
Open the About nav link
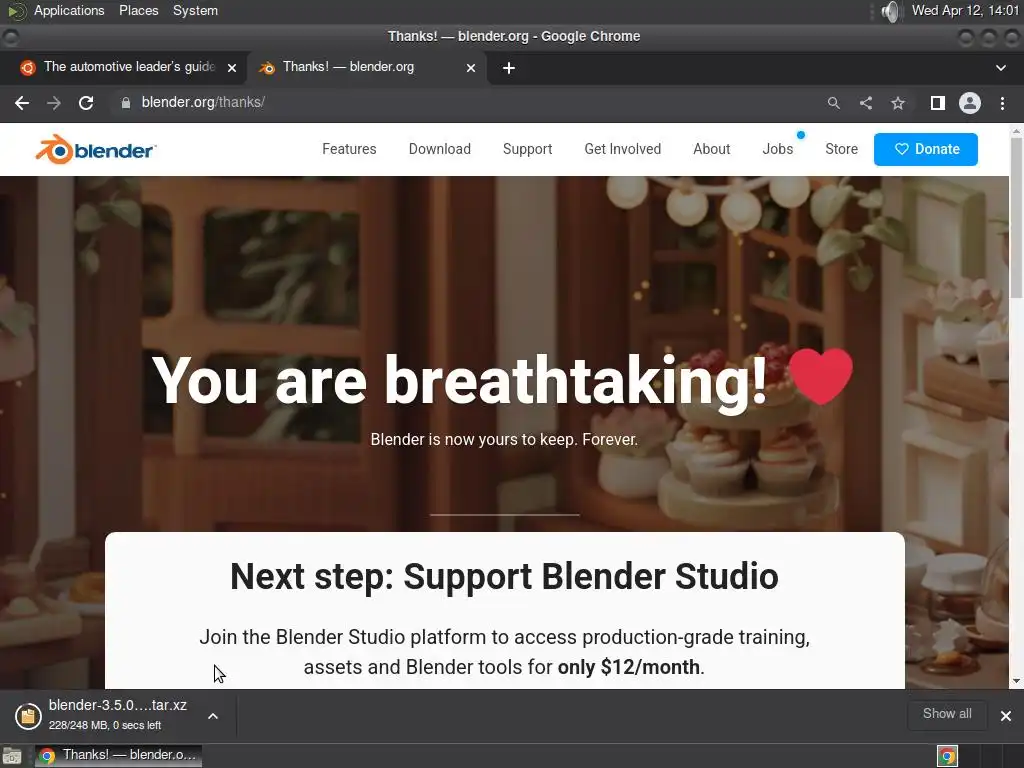[x=712, y=149]
